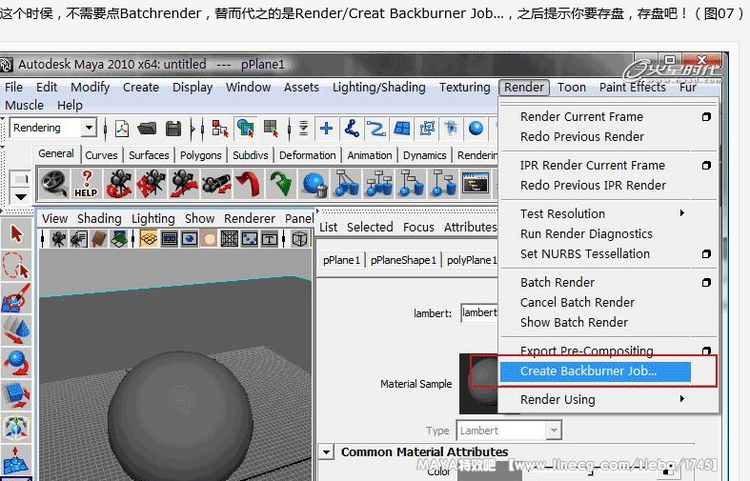Click the New Scene icon
The image size is (750, 481).
tap(122, 129)
